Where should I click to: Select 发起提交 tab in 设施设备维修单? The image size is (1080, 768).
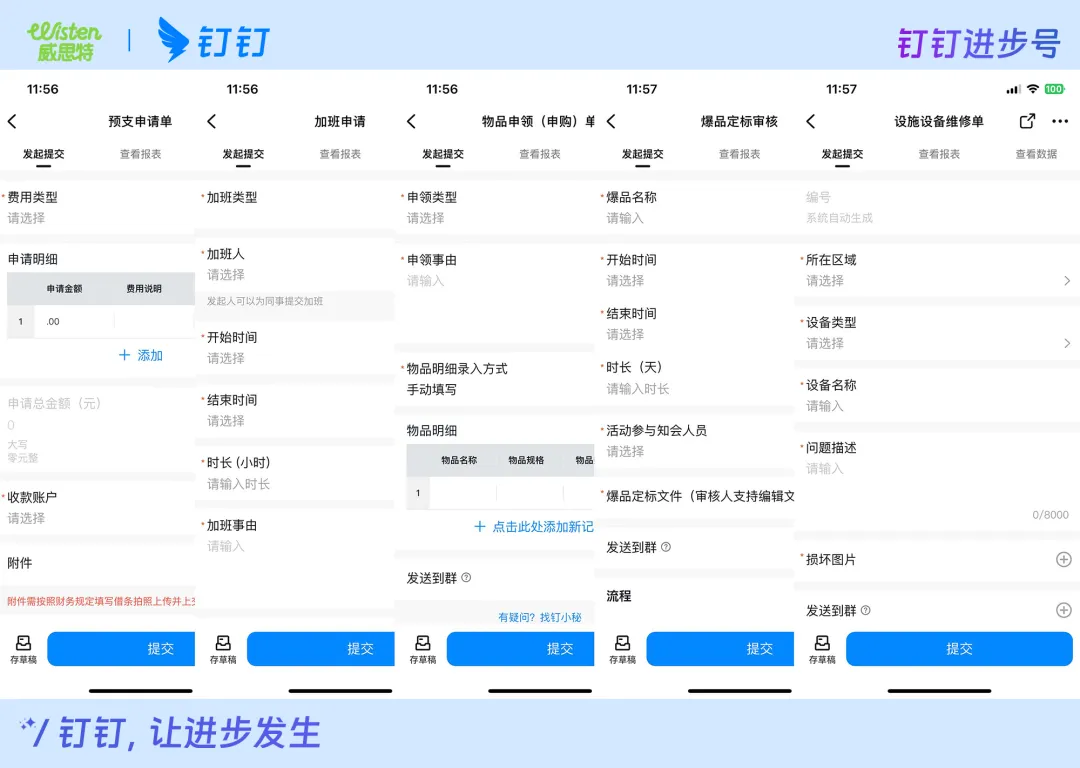842,154
